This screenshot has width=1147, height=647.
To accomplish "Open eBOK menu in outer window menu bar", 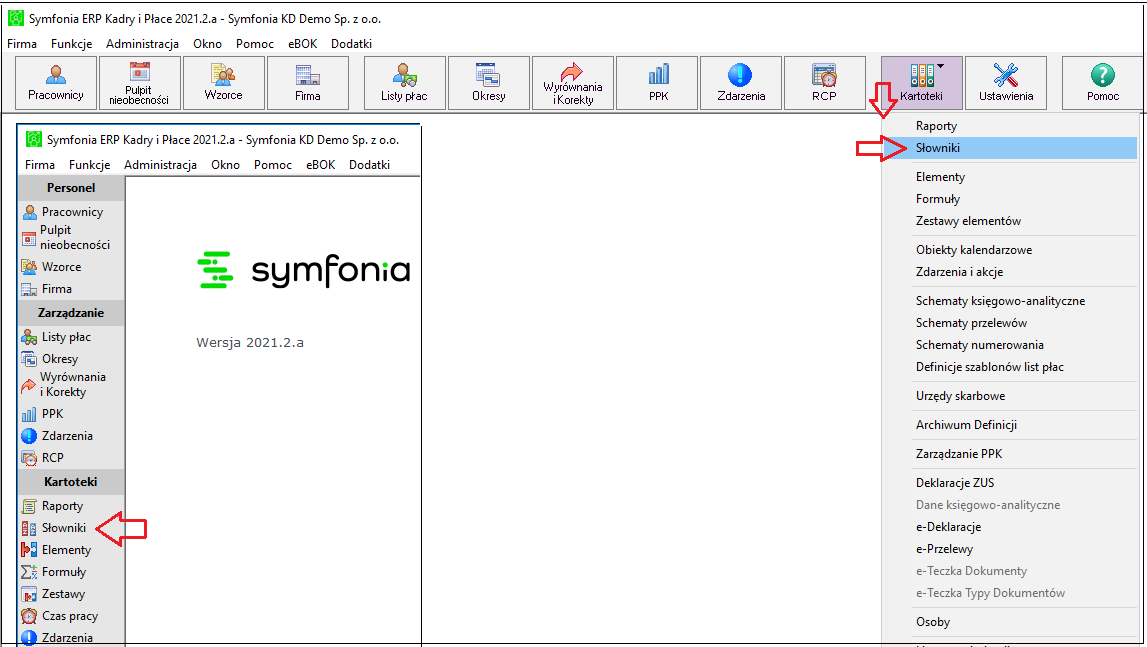I will (x=303, y=44).
